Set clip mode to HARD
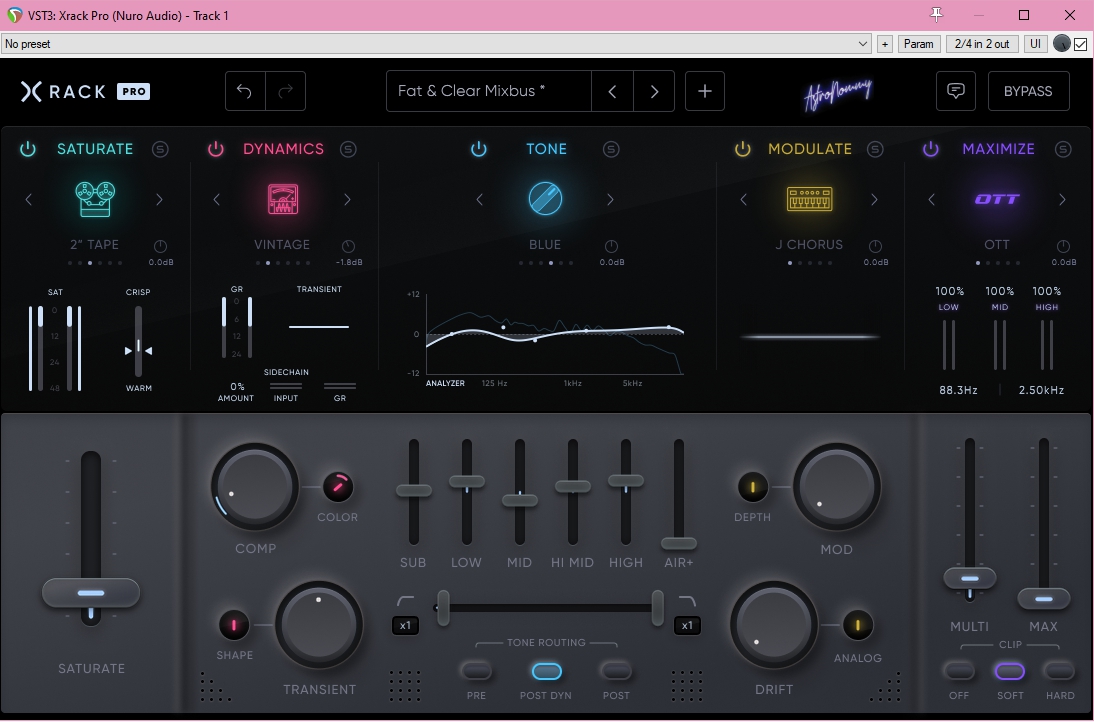The height and width of the screenshot is (722, 1094). click(1059, 671)
